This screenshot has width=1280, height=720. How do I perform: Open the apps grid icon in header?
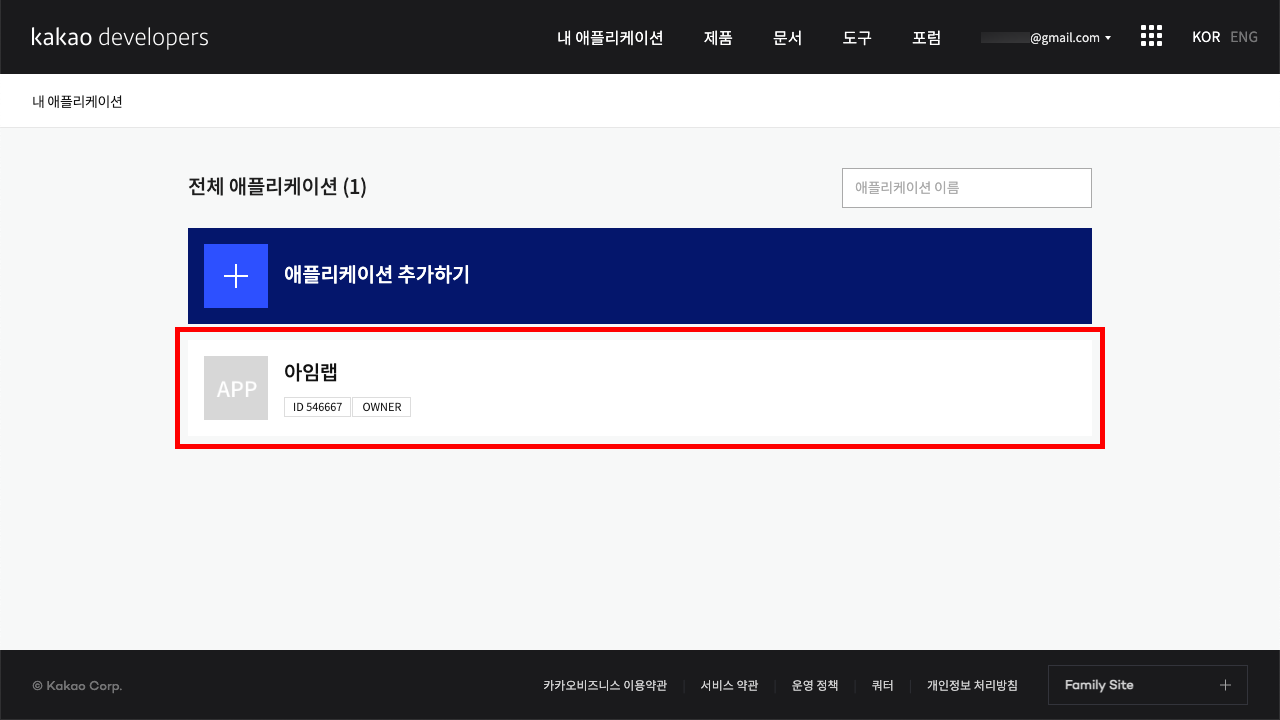click(x=1151, y=37)
